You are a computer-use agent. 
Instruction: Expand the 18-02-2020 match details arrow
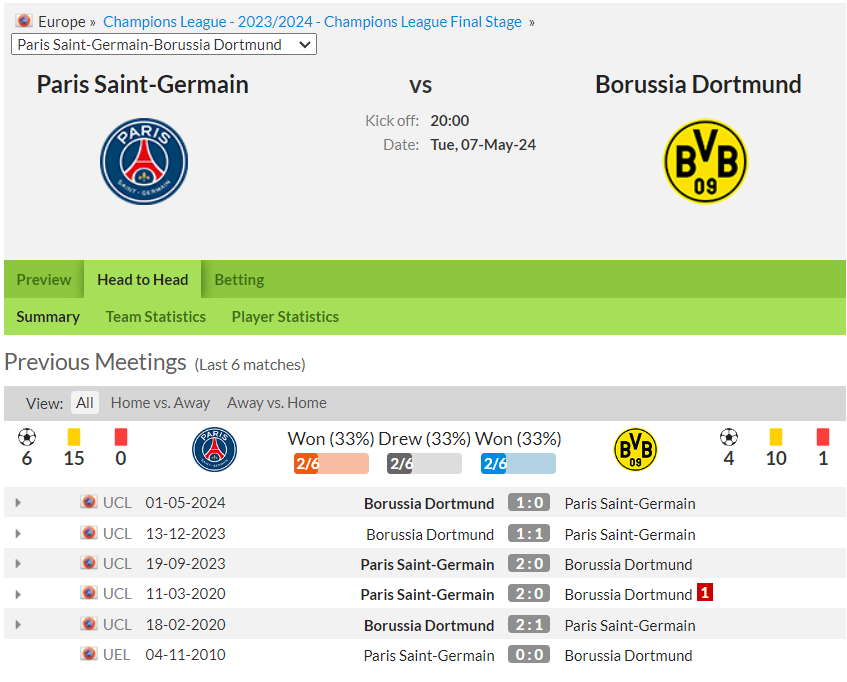pyautogui.click(x=18, y=625)
